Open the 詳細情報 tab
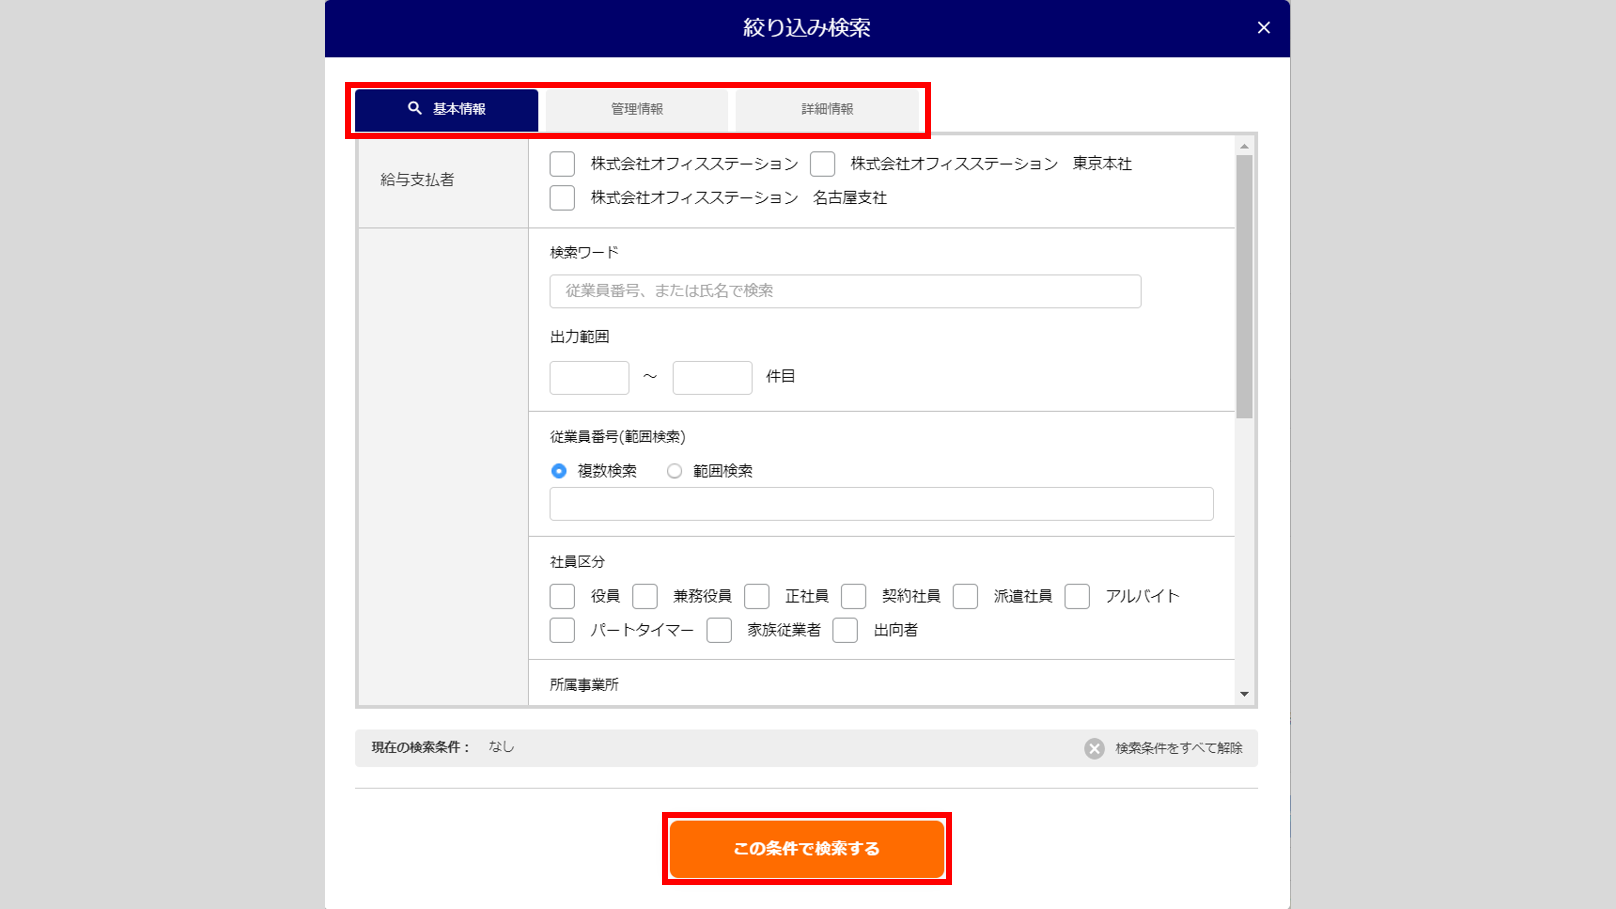Image resolution: width=1616 pixels, height=909 pixels. coord(827,109)
